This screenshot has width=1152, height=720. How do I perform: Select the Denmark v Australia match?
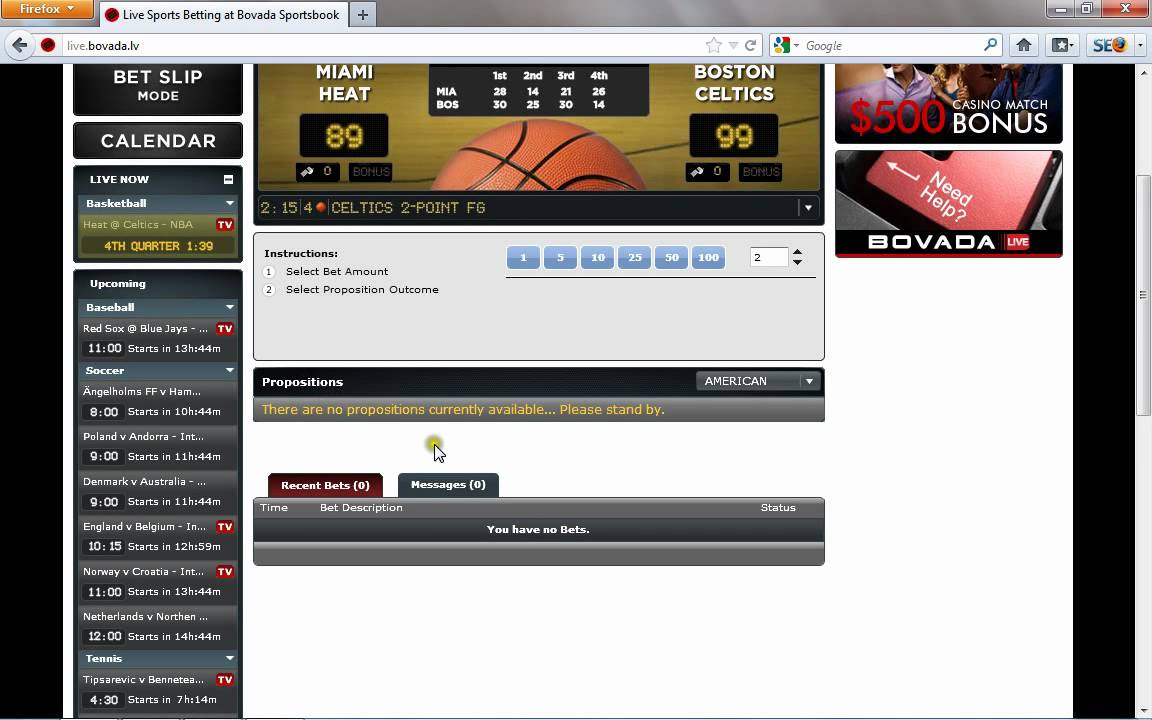point(158,492)
